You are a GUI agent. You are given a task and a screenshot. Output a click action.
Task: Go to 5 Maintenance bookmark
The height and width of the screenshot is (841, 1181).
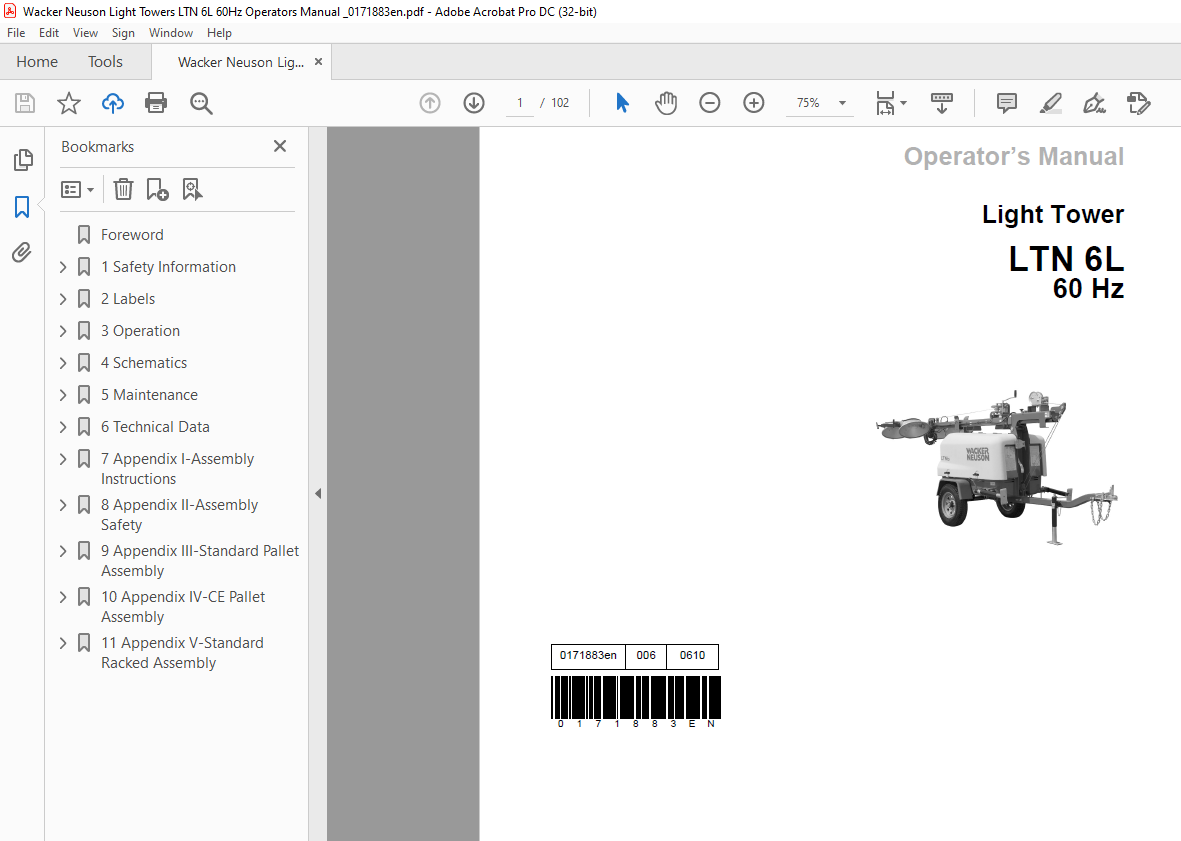pos(149,395)
